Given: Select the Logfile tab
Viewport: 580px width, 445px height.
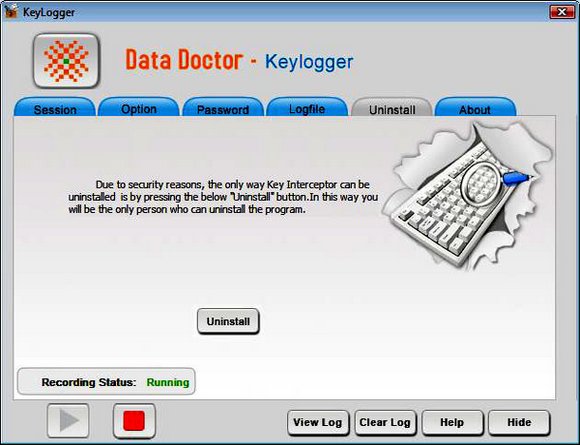Looking at the screenshot, I should [x=307, y=107].
